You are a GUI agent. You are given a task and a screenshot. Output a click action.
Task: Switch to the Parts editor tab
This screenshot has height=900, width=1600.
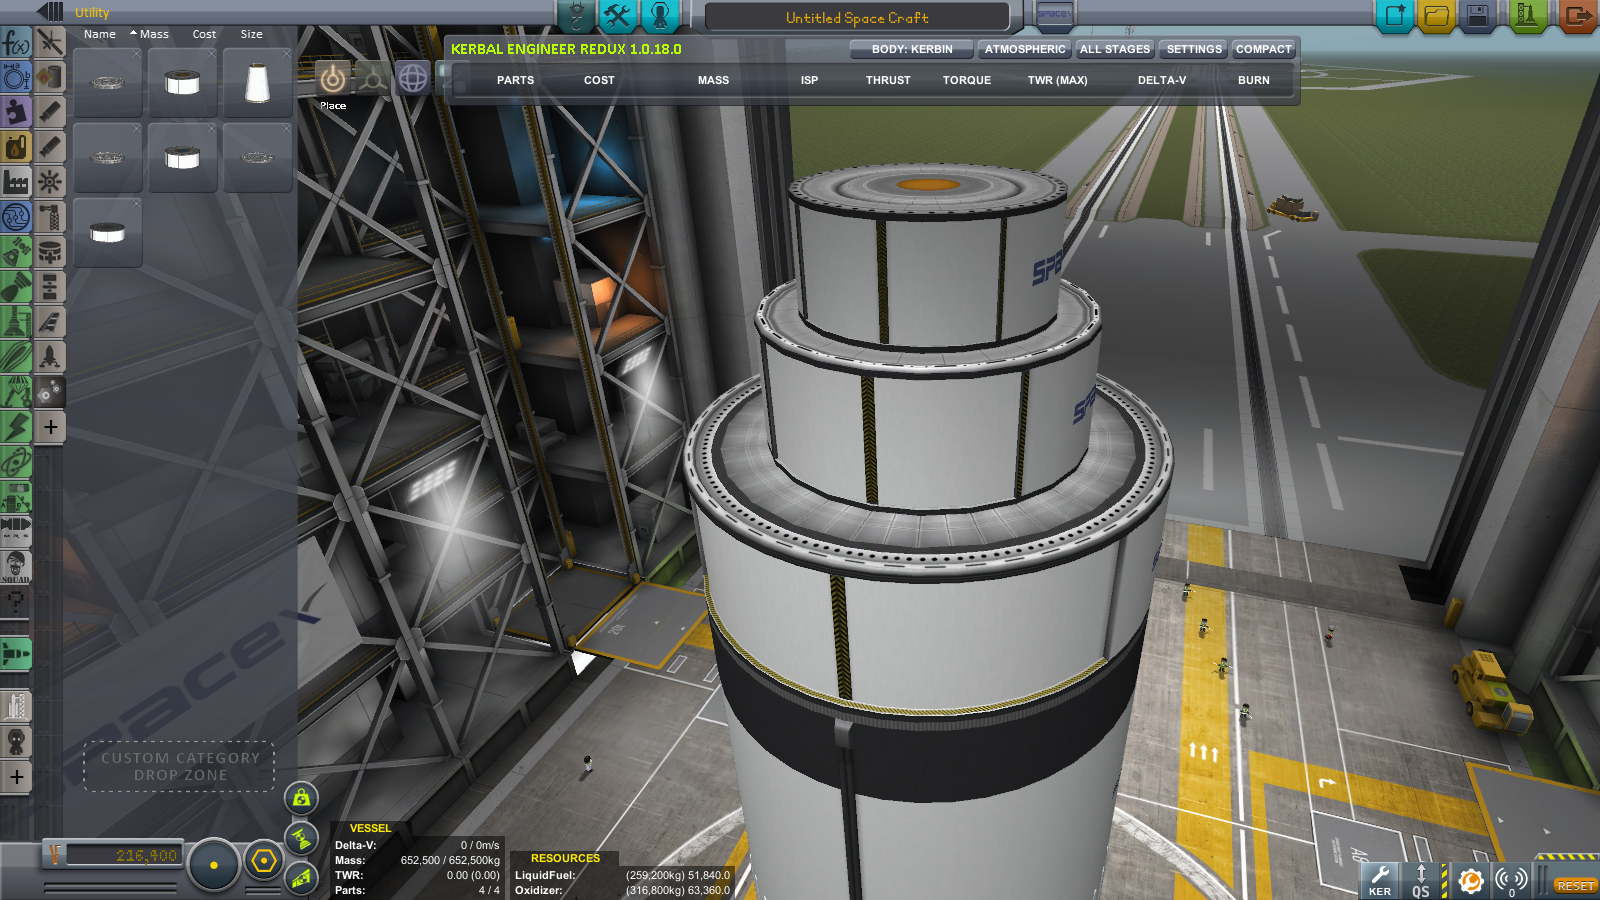[576, 15]
